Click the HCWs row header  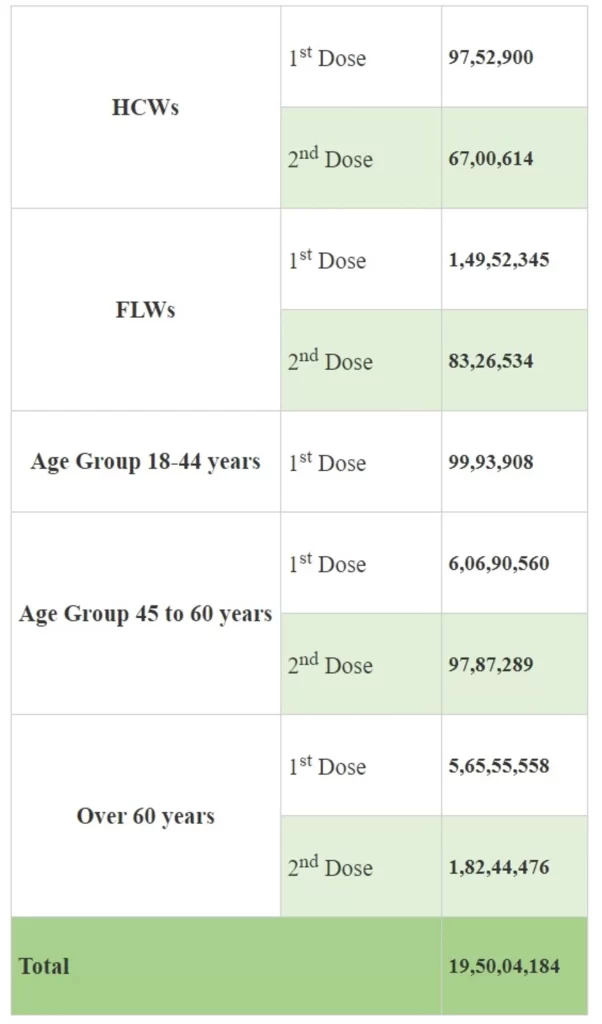click(145, 108)
